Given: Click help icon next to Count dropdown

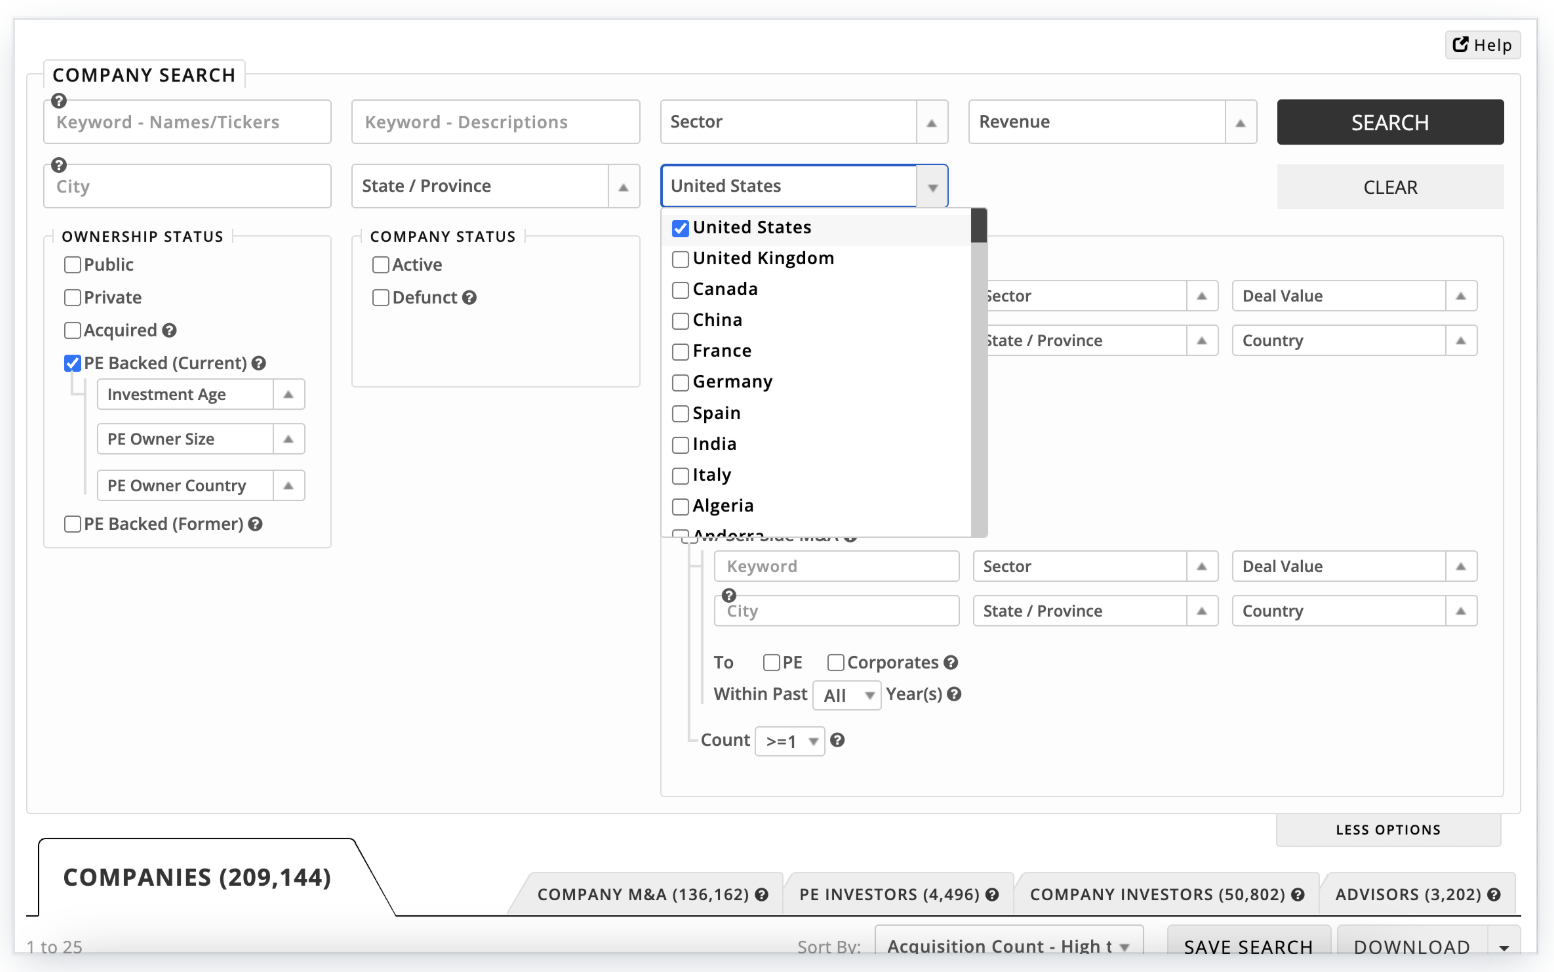Looking at the screenshot, I should tap(837, 740).
